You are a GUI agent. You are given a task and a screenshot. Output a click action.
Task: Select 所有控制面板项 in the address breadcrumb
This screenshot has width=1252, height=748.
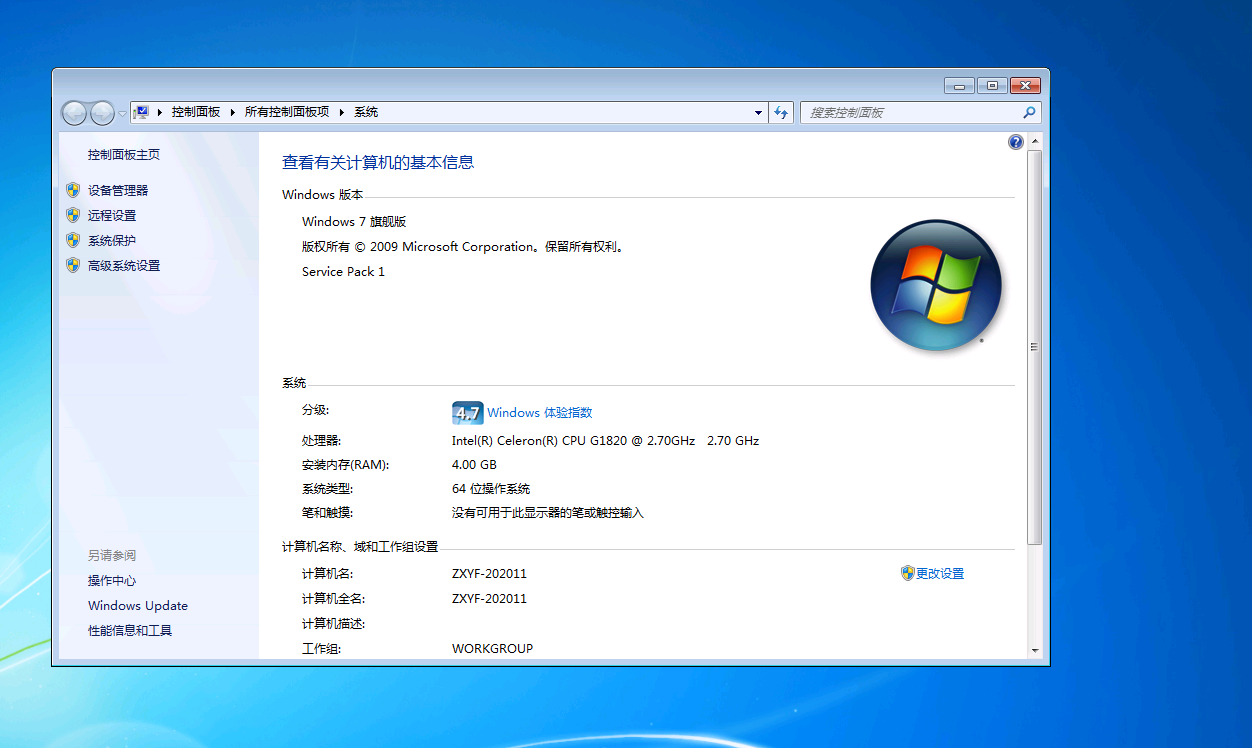[x=287, y=112]
